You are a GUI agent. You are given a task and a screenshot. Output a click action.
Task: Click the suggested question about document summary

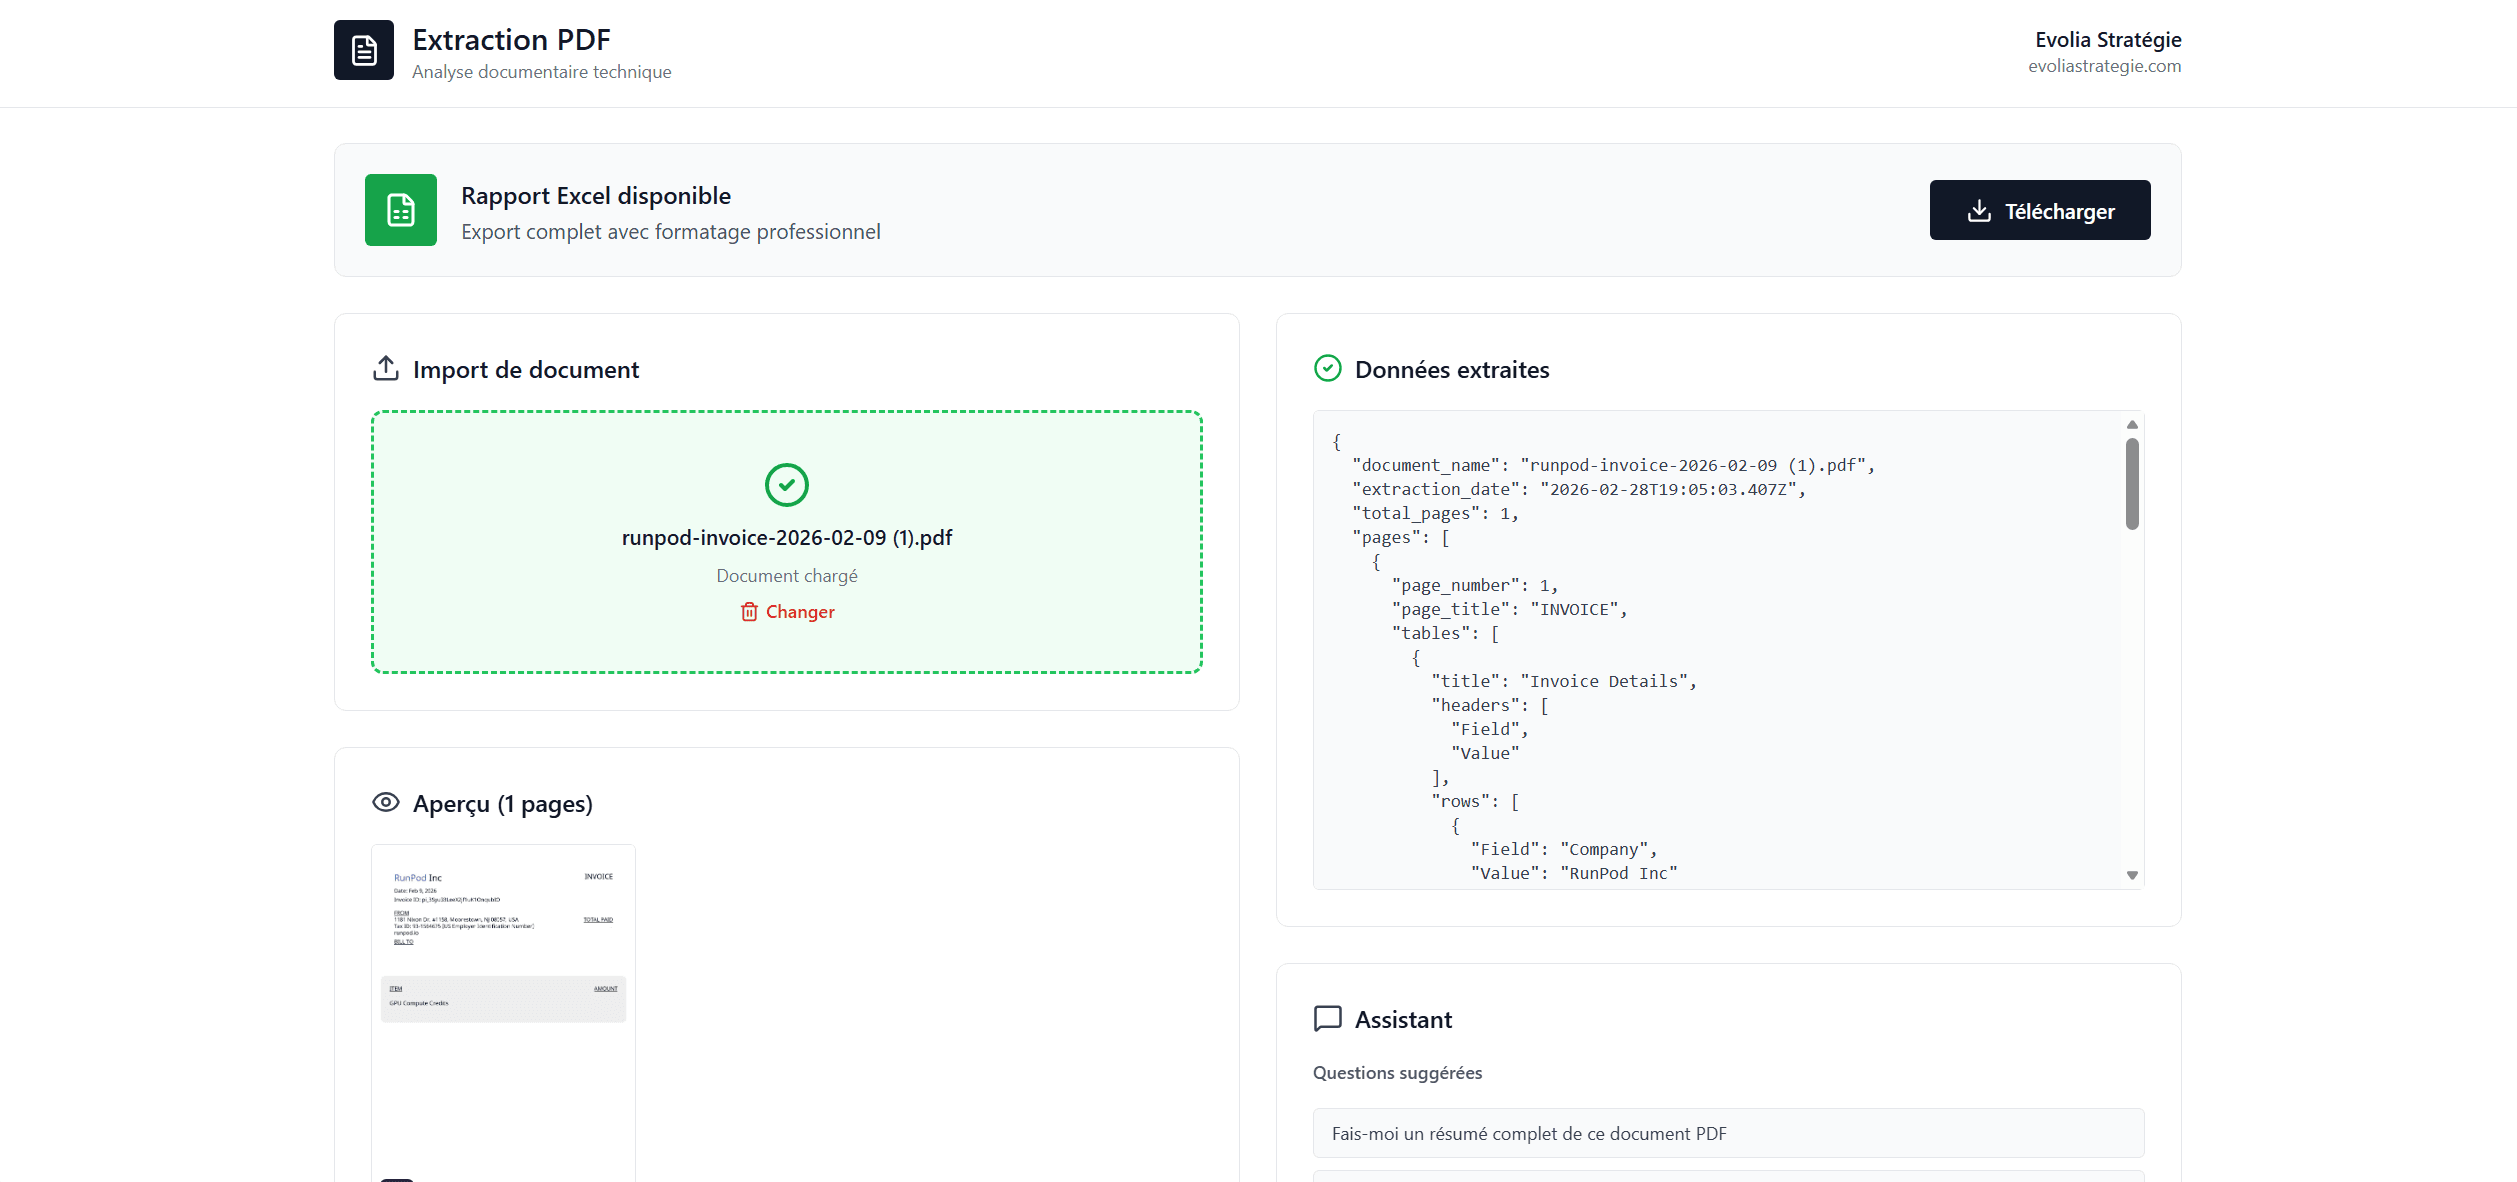(x=1727, y=1133)
